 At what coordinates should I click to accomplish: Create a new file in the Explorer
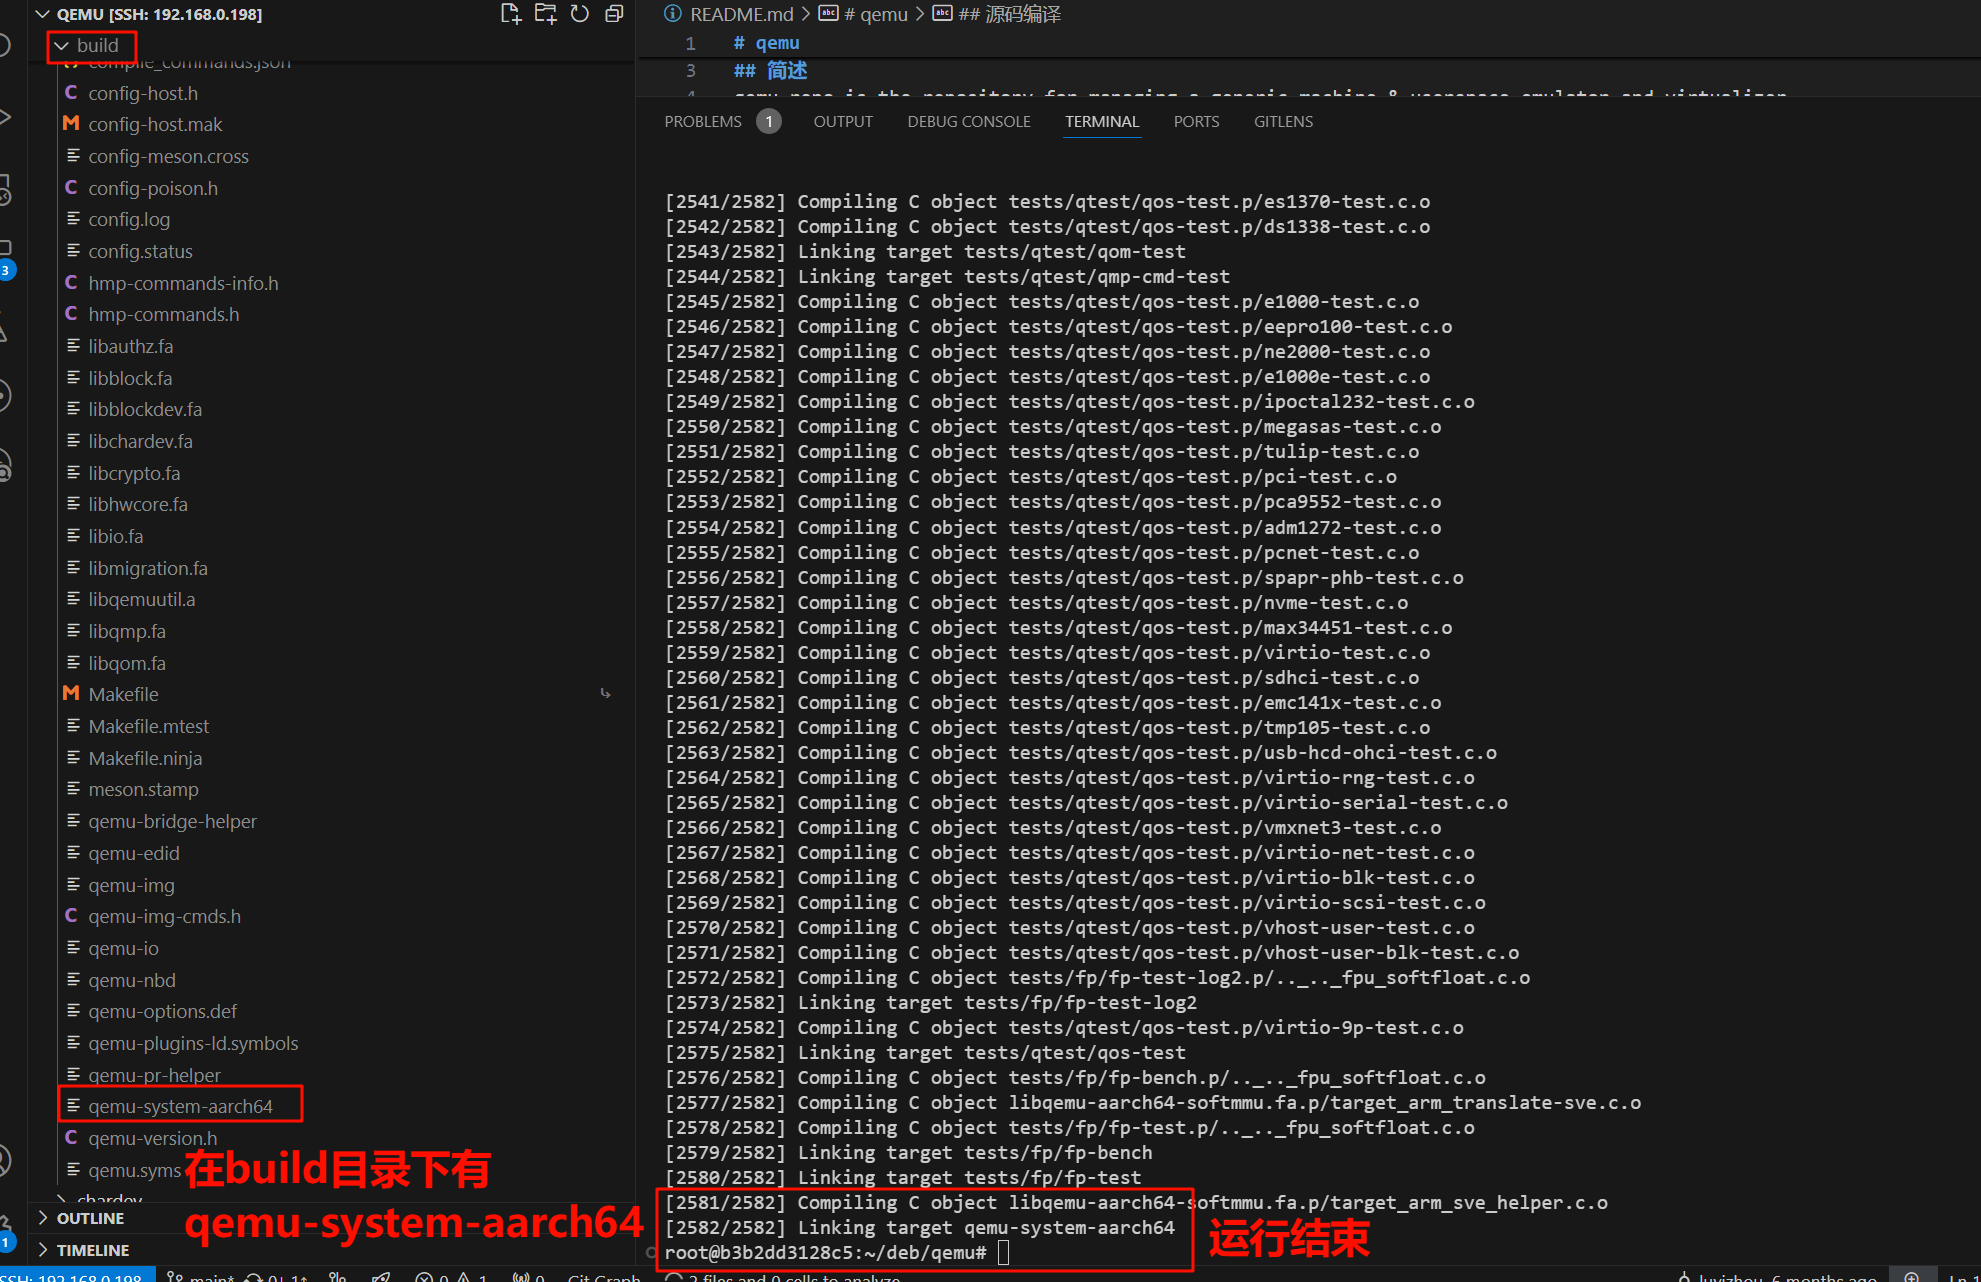[x=510, y=14]
